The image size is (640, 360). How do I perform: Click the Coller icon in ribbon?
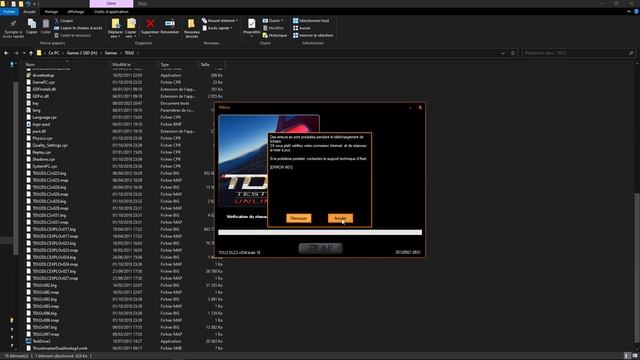pyautogui.click(x=46, y=24)
